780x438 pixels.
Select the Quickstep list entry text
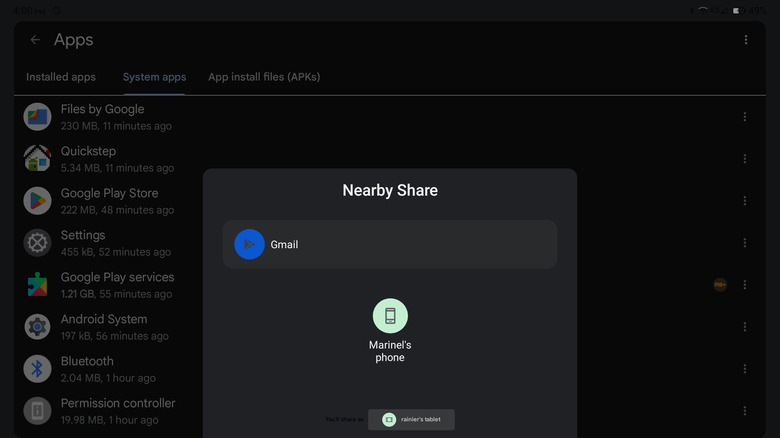point(88,151)
